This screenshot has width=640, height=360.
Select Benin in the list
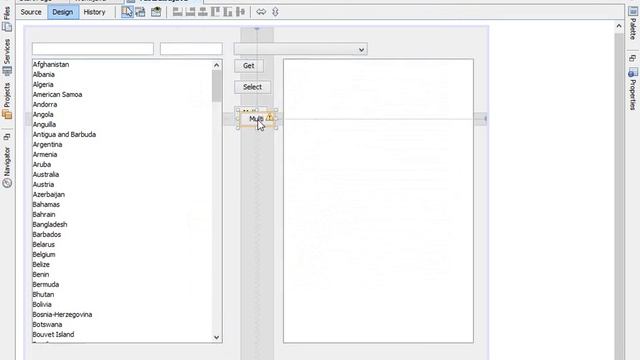coord(40,275)
